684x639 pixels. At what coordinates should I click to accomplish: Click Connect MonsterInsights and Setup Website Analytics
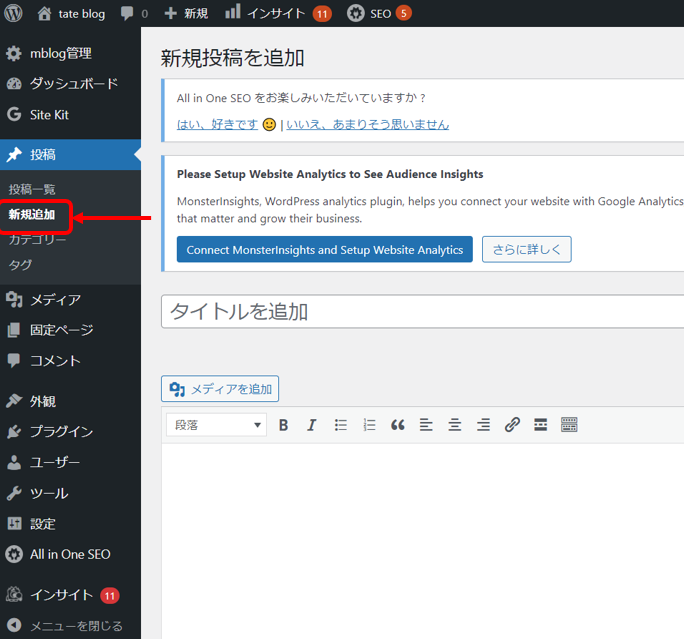click(x=324, y=250)
